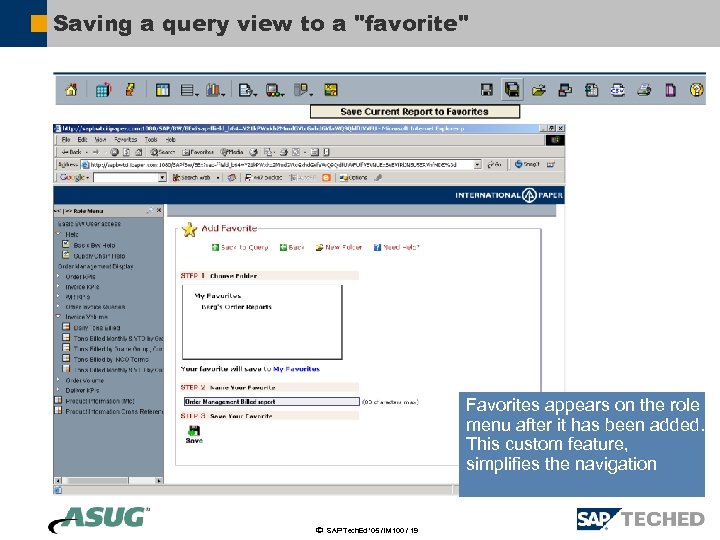
Task: Click Search Web on Google toolbar
Action: [191, 178]
